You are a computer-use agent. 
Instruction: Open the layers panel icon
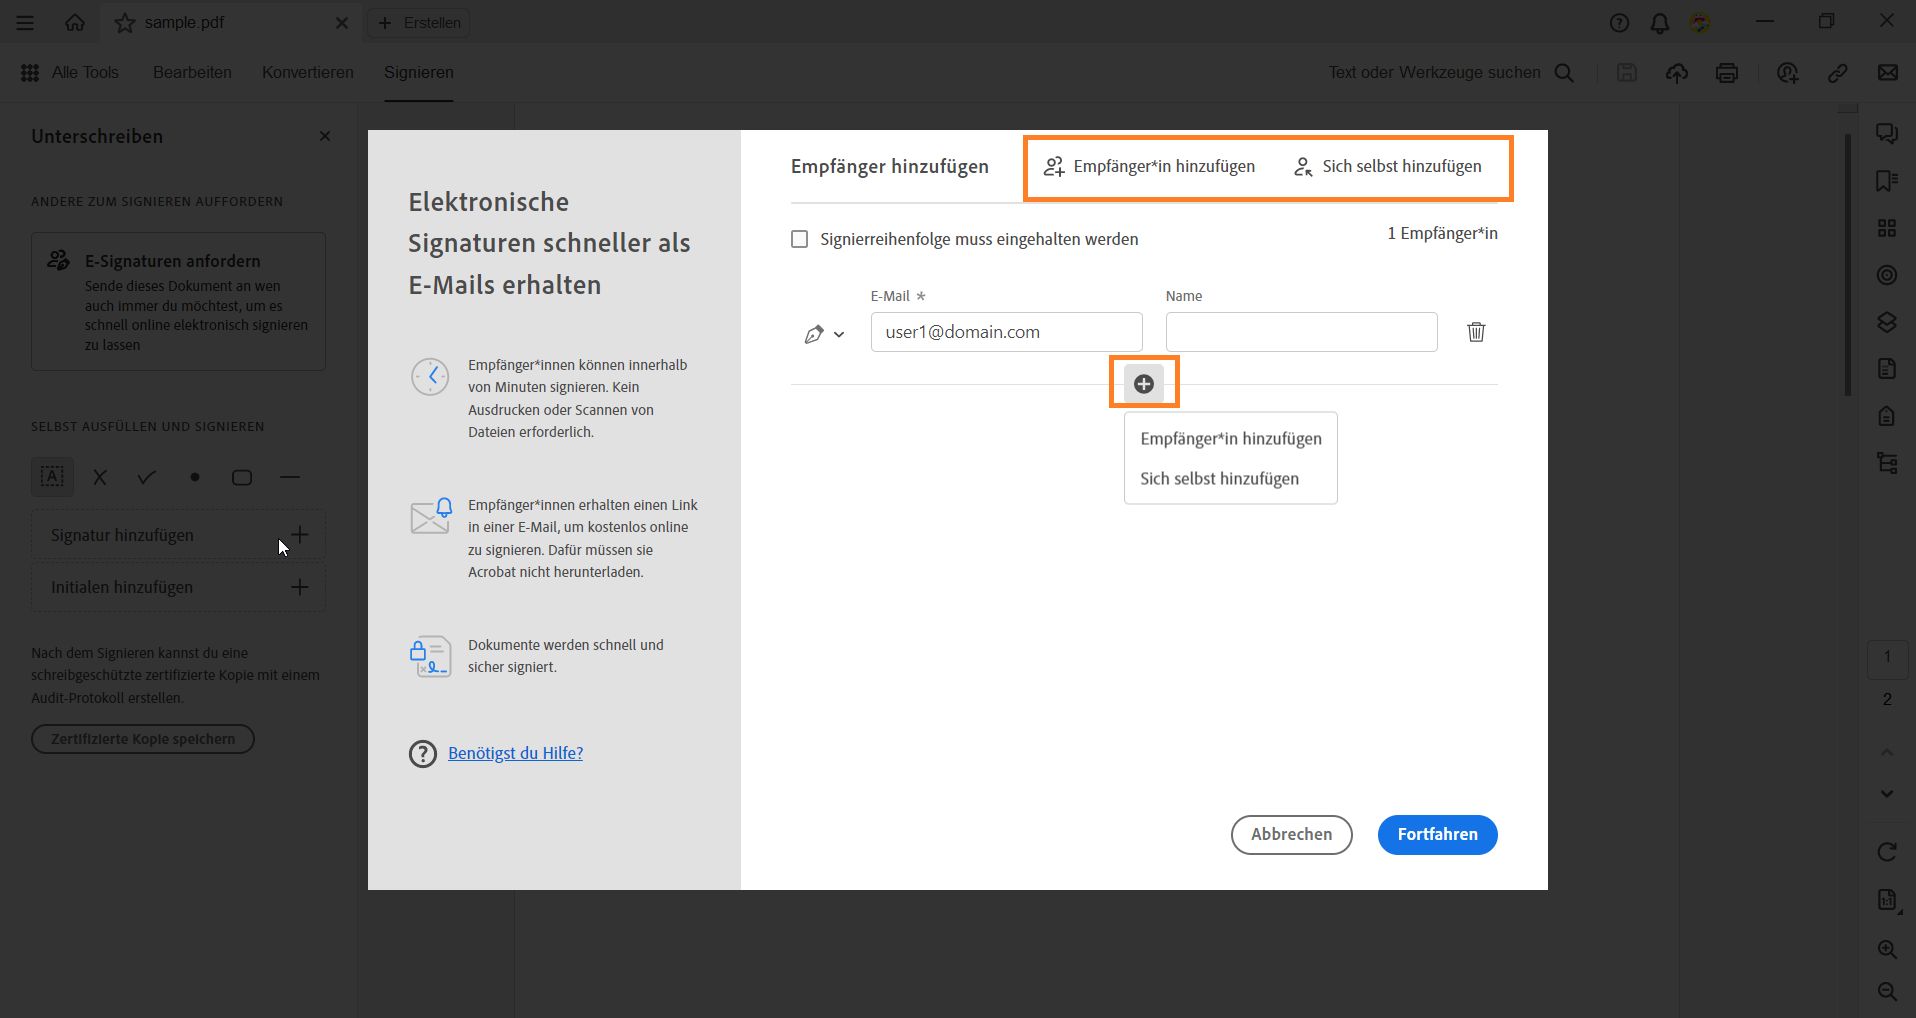click(1887, 322)
